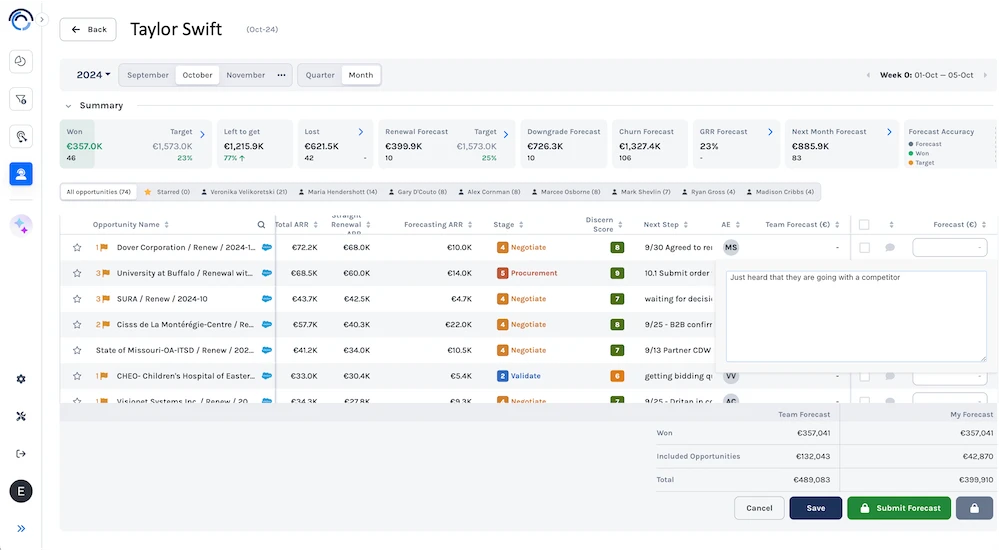Switch to the November month tab

pos(245,75)
